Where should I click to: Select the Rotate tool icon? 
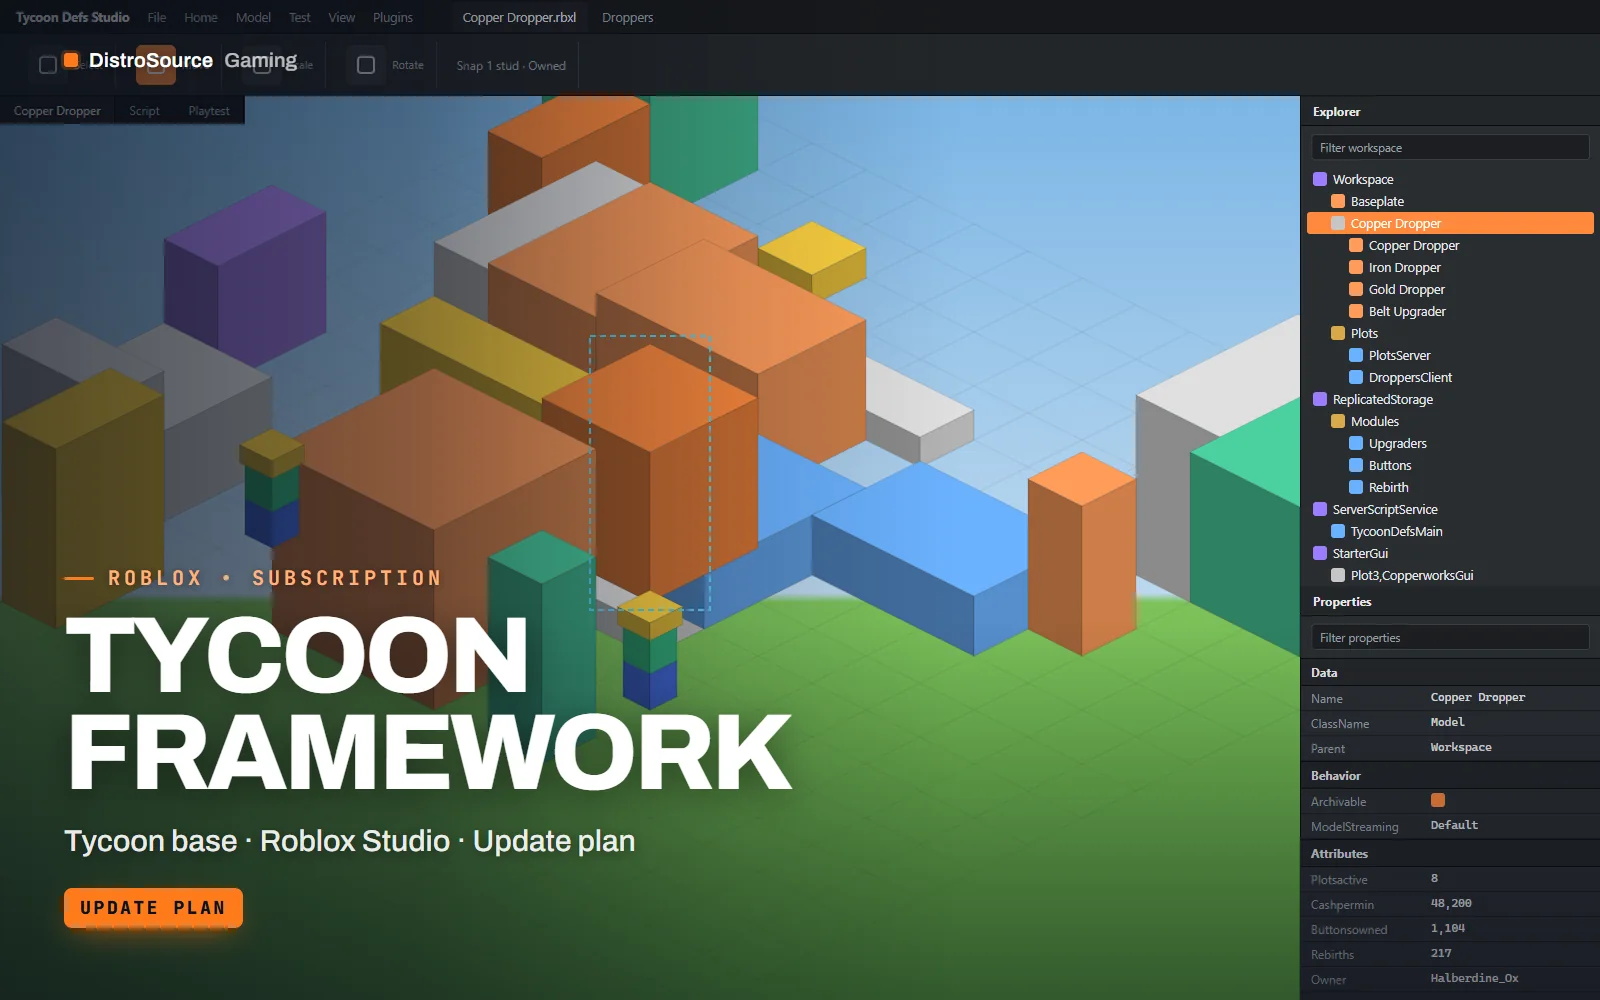tap(366, 65)
